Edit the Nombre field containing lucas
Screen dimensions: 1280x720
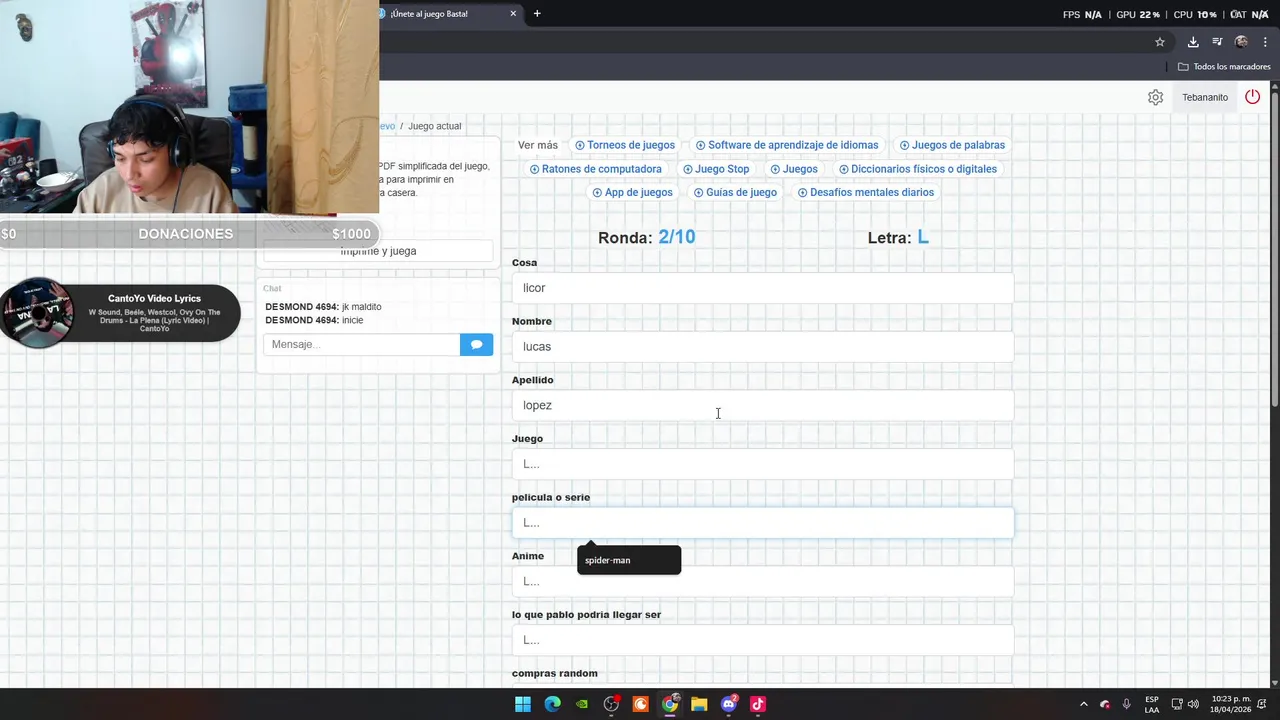pyautogui.click(x=762, y=346)
